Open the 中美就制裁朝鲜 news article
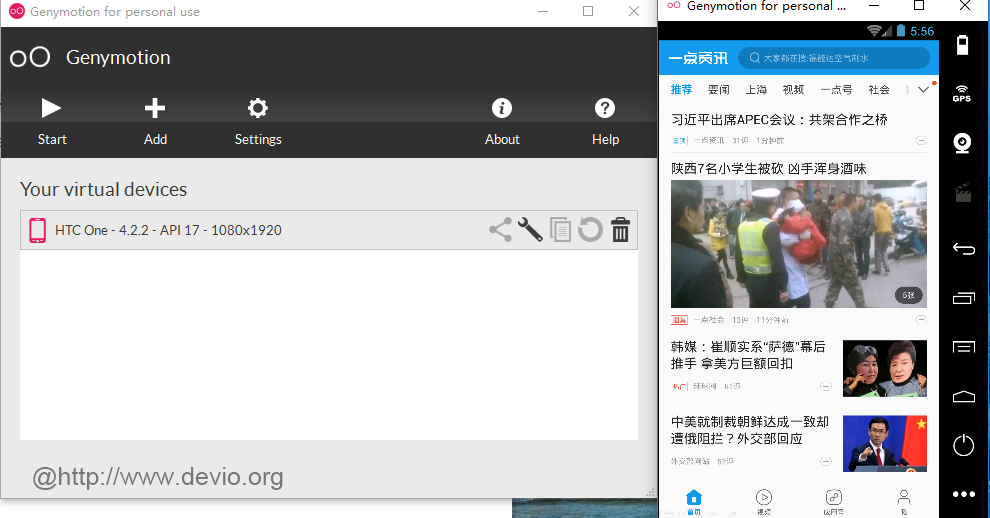The width and height of the screenshot is (990, 518). [x=749, y=430]
